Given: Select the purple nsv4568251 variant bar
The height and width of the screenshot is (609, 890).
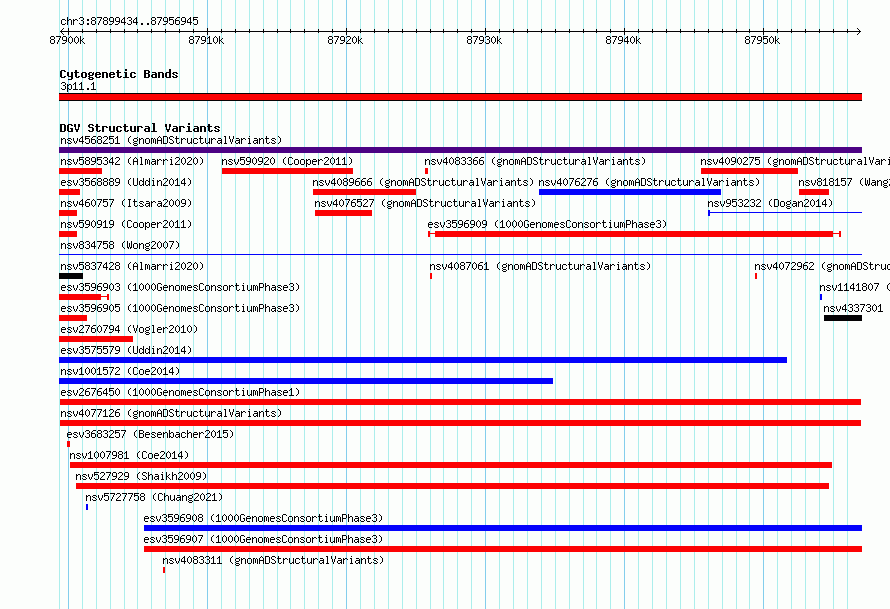Looking at the screenshot, I should tap(460, 150).
